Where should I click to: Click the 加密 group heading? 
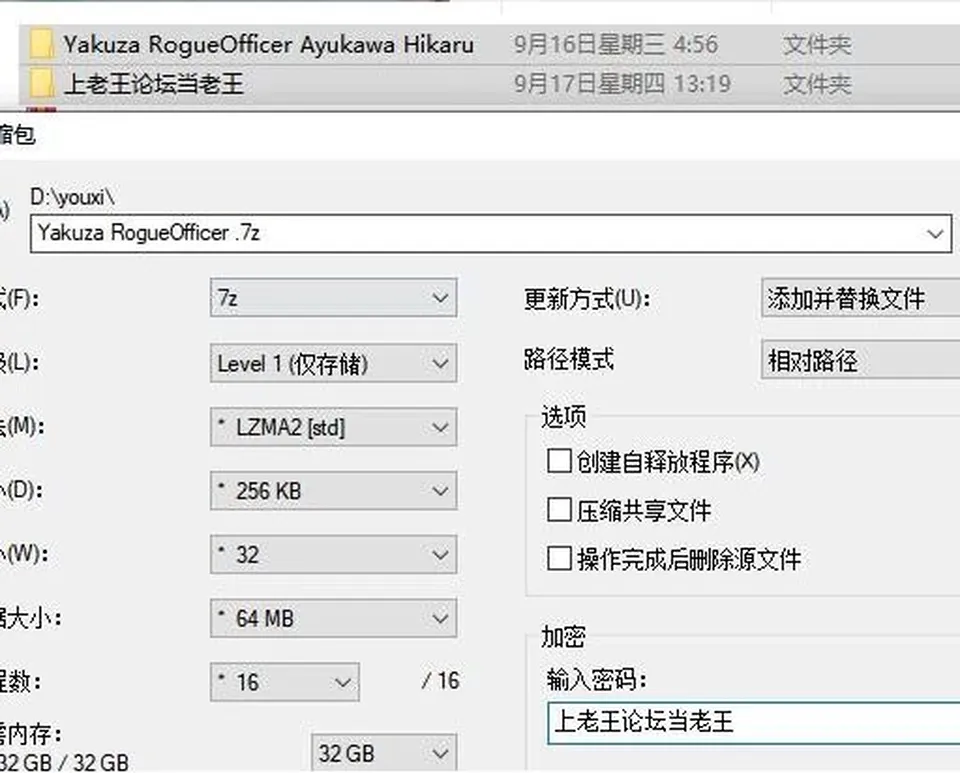click(x=563, y=637)
